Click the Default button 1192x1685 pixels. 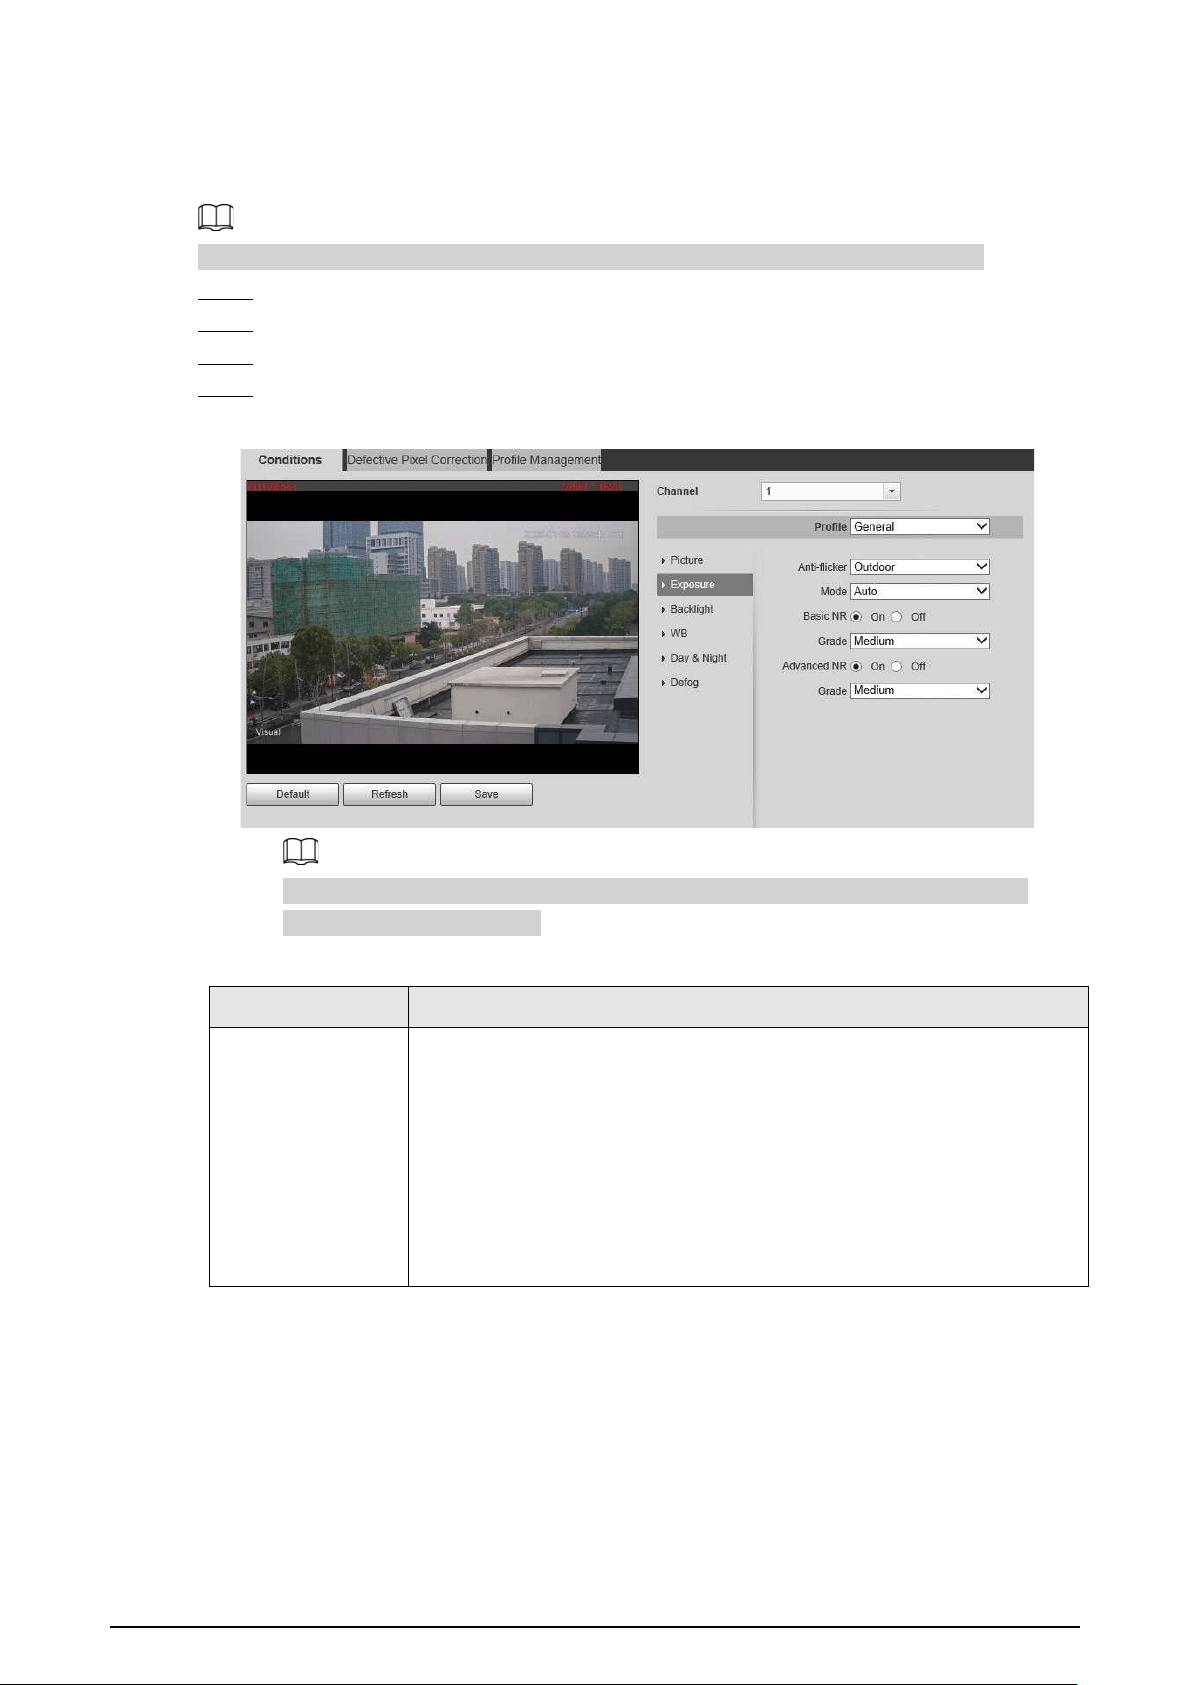click(x=292, y=794)
